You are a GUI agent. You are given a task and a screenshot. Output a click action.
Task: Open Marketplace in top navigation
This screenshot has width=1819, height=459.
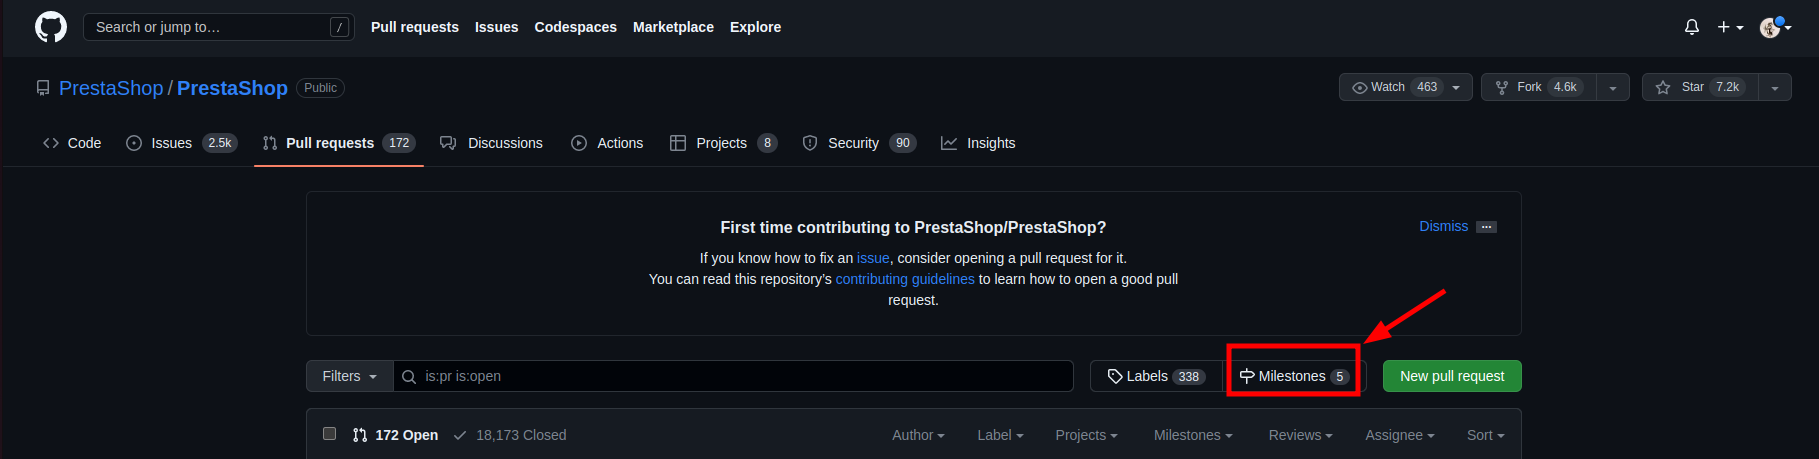click(x=673, y=27)
